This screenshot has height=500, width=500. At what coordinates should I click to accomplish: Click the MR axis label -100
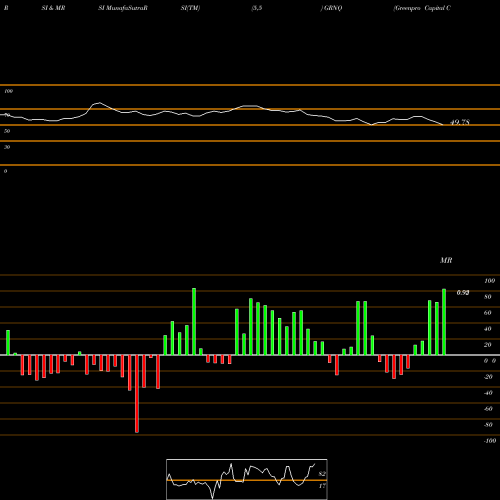coord(490,441)
